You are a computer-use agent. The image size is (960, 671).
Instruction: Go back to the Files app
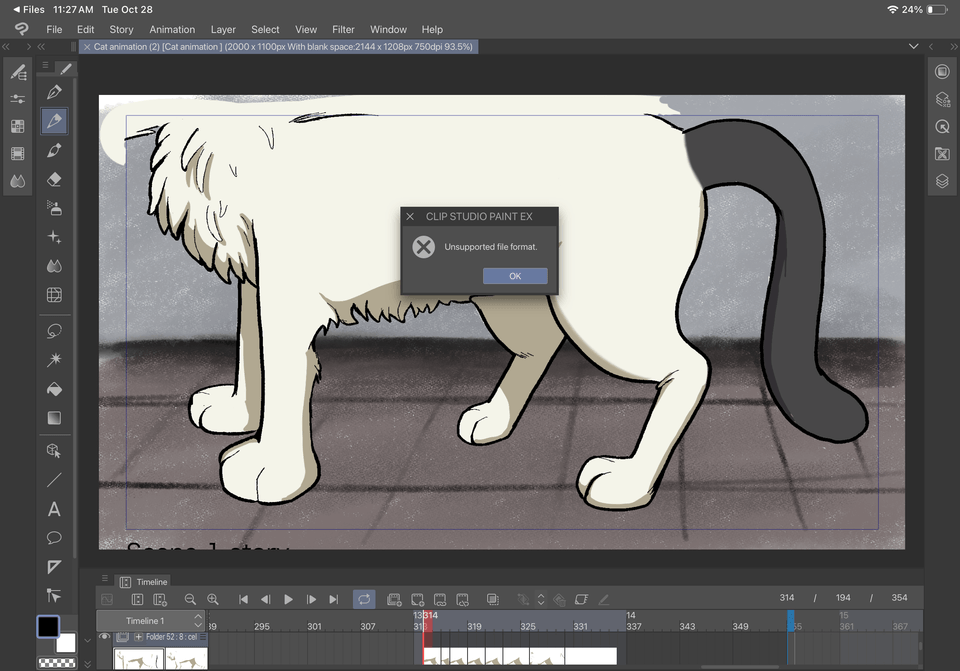(x=29, y=9)
